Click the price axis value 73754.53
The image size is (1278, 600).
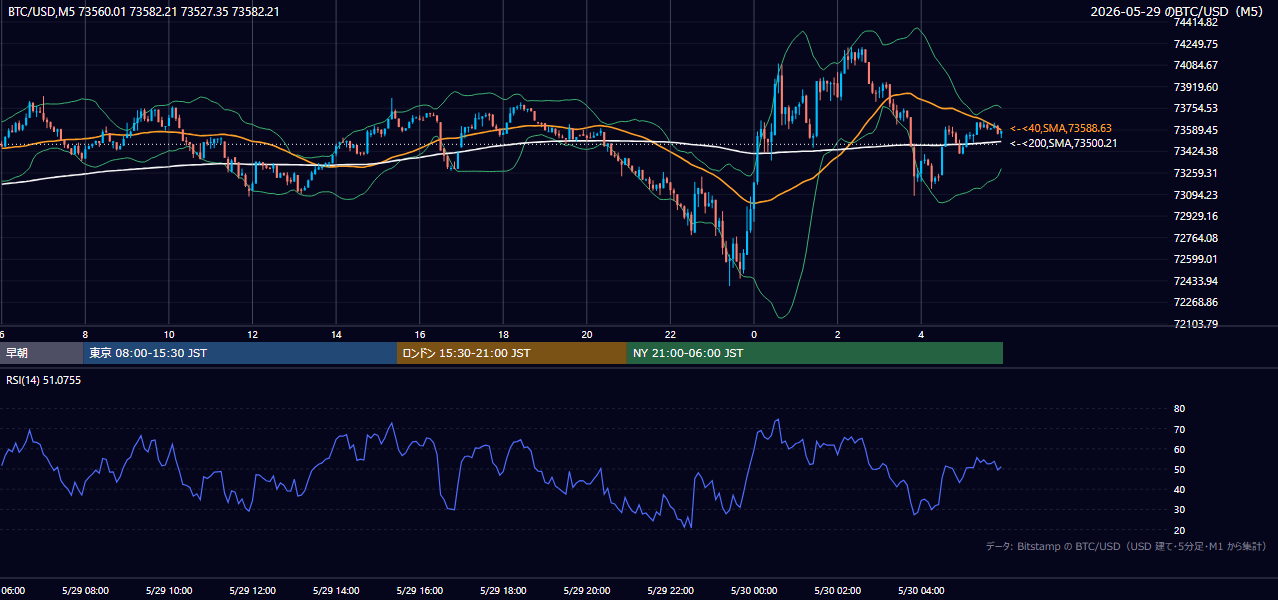[1195, 108]
